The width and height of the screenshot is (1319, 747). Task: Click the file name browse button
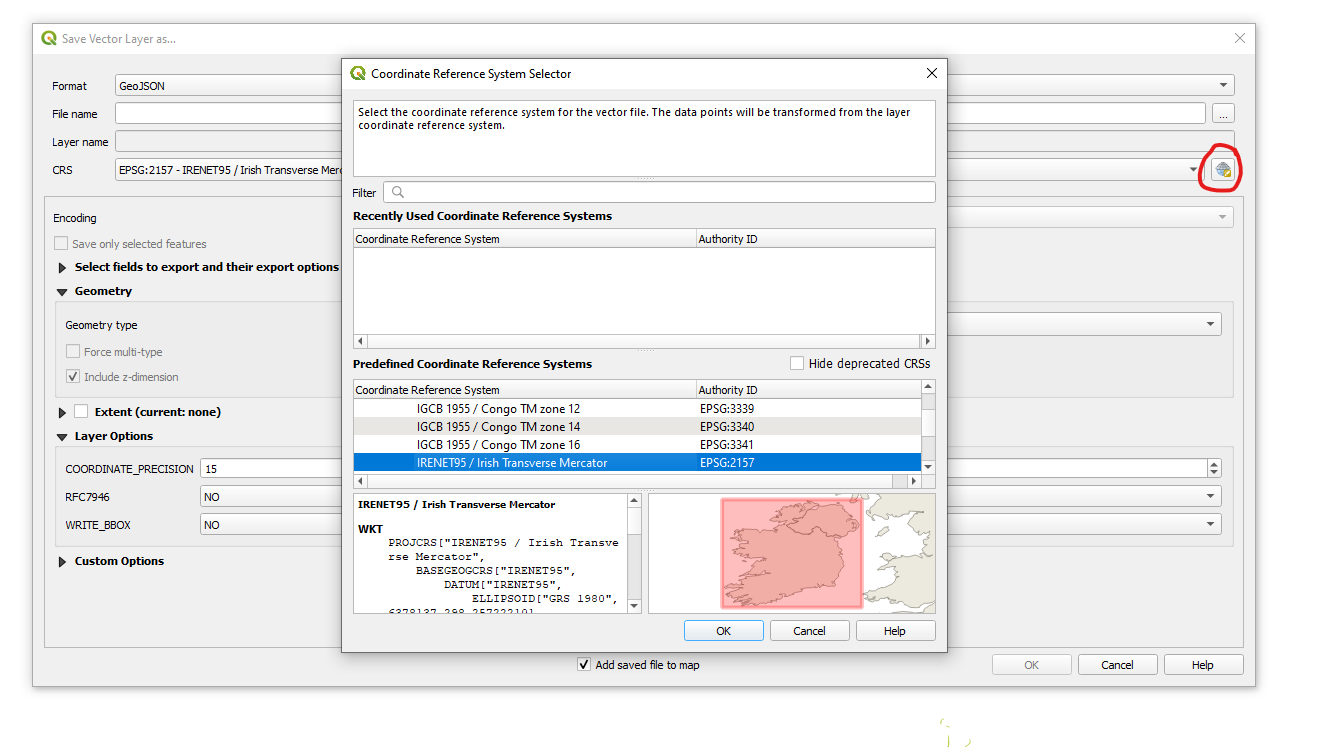pyautogui.click(x=1223, y=114)
